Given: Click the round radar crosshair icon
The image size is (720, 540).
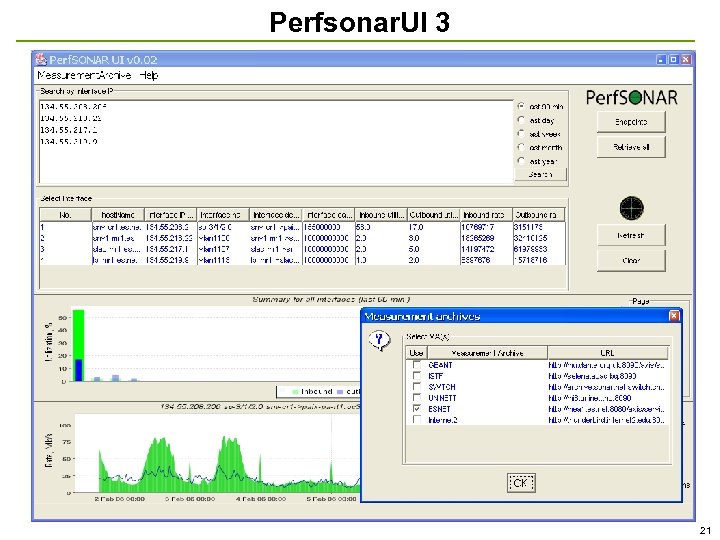Looking at the screenshot, I should click(631, 208).
